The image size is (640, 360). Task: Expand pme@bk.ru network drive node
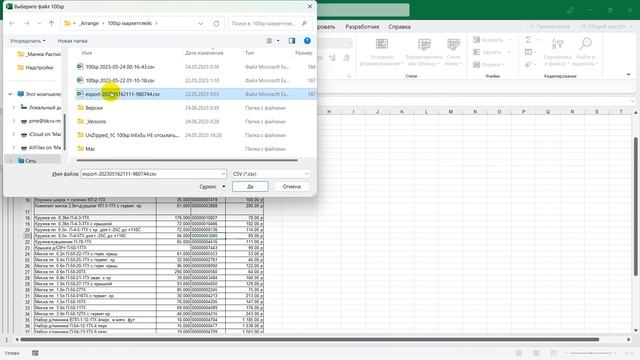[x=13, y=121]
